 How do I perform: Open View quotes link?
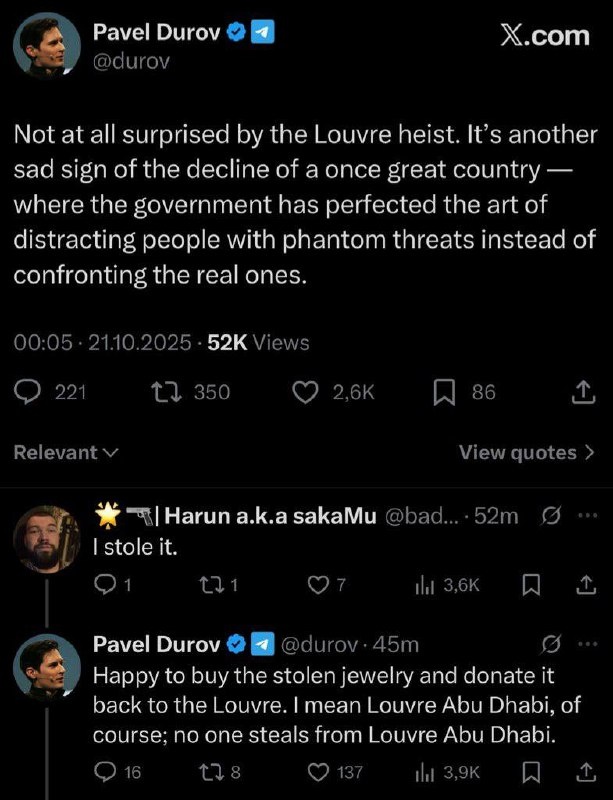click(517, 452)
